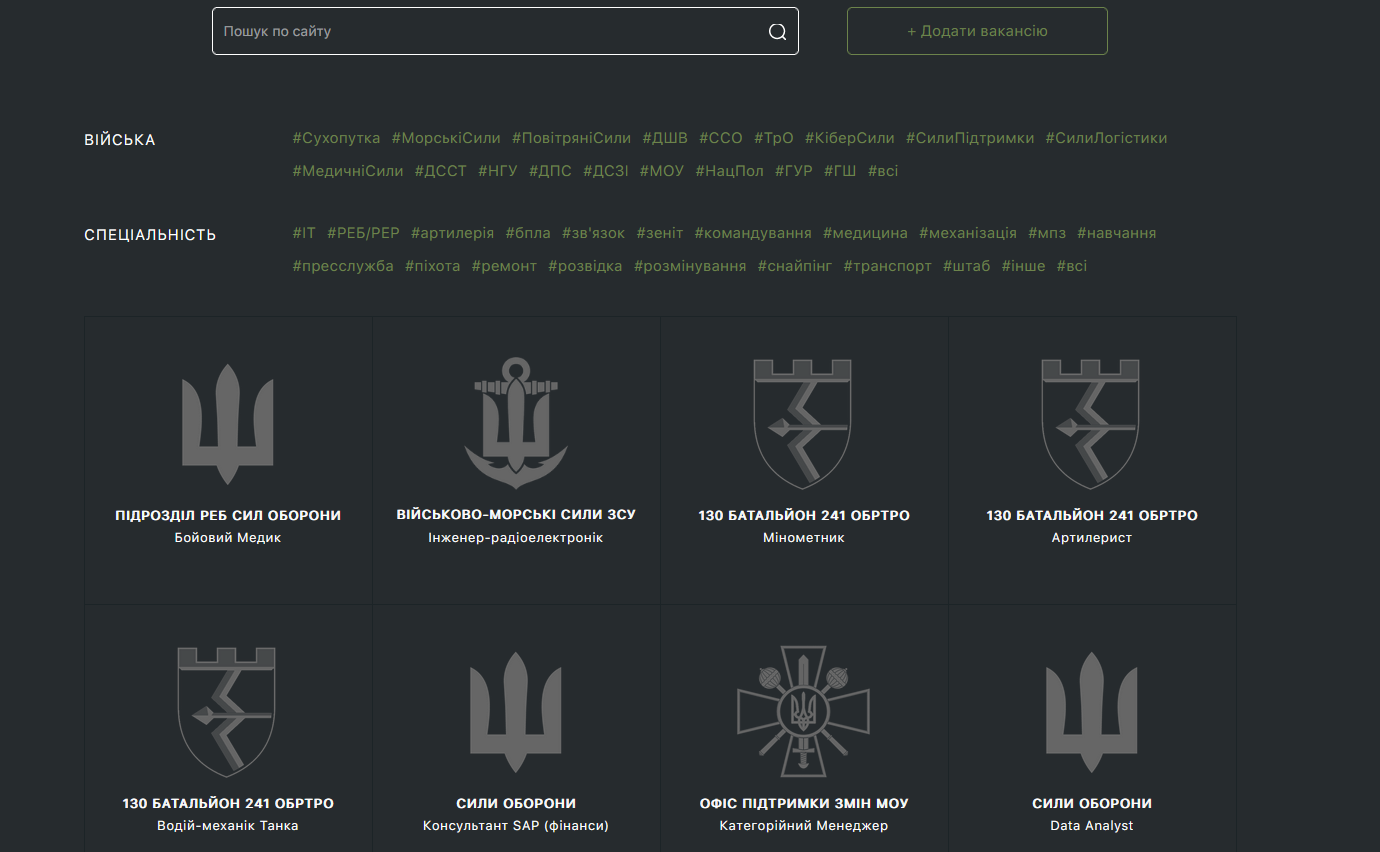Viewport: 1380px width, 852px height.
Task: Select the #ГУР troop tag
Action: (x=794, y=171)
